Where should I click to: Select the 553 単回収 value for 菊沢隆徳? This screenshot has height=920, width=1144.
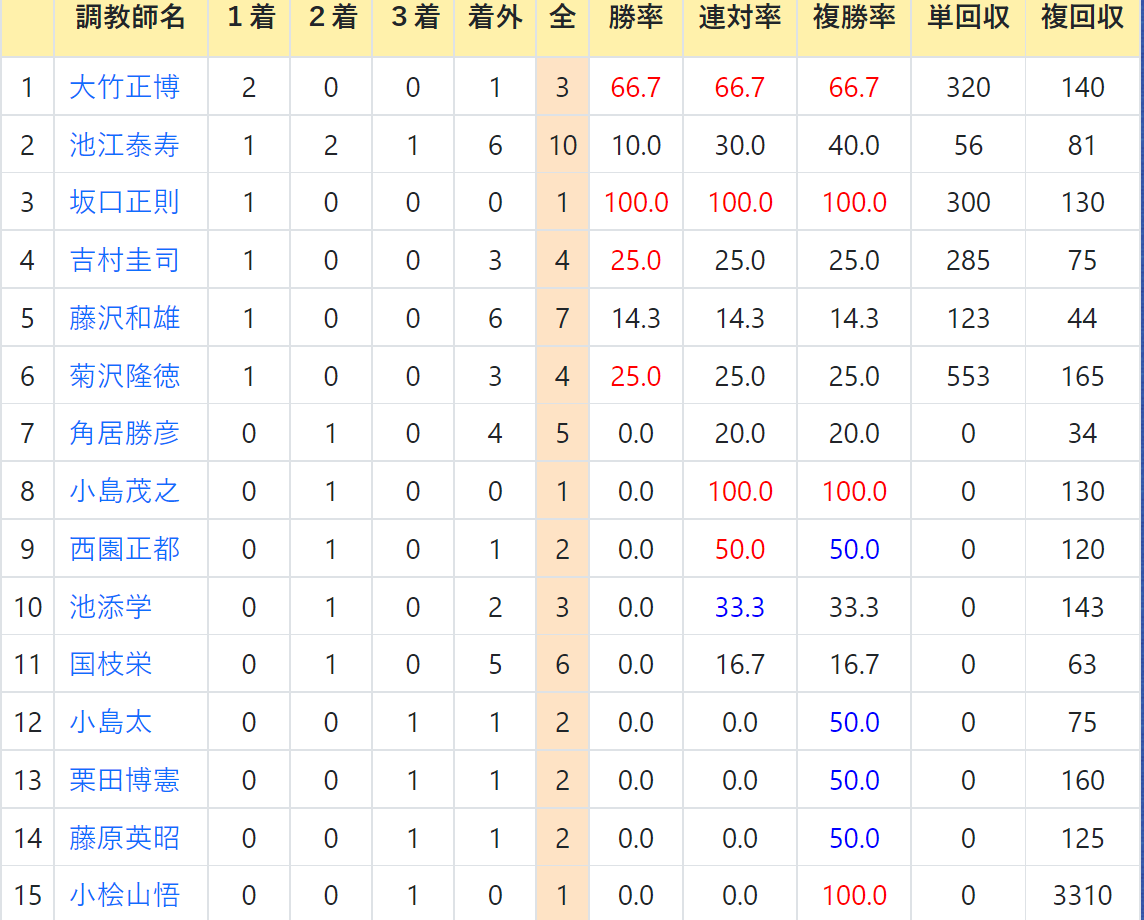click(x=968, y=376)
